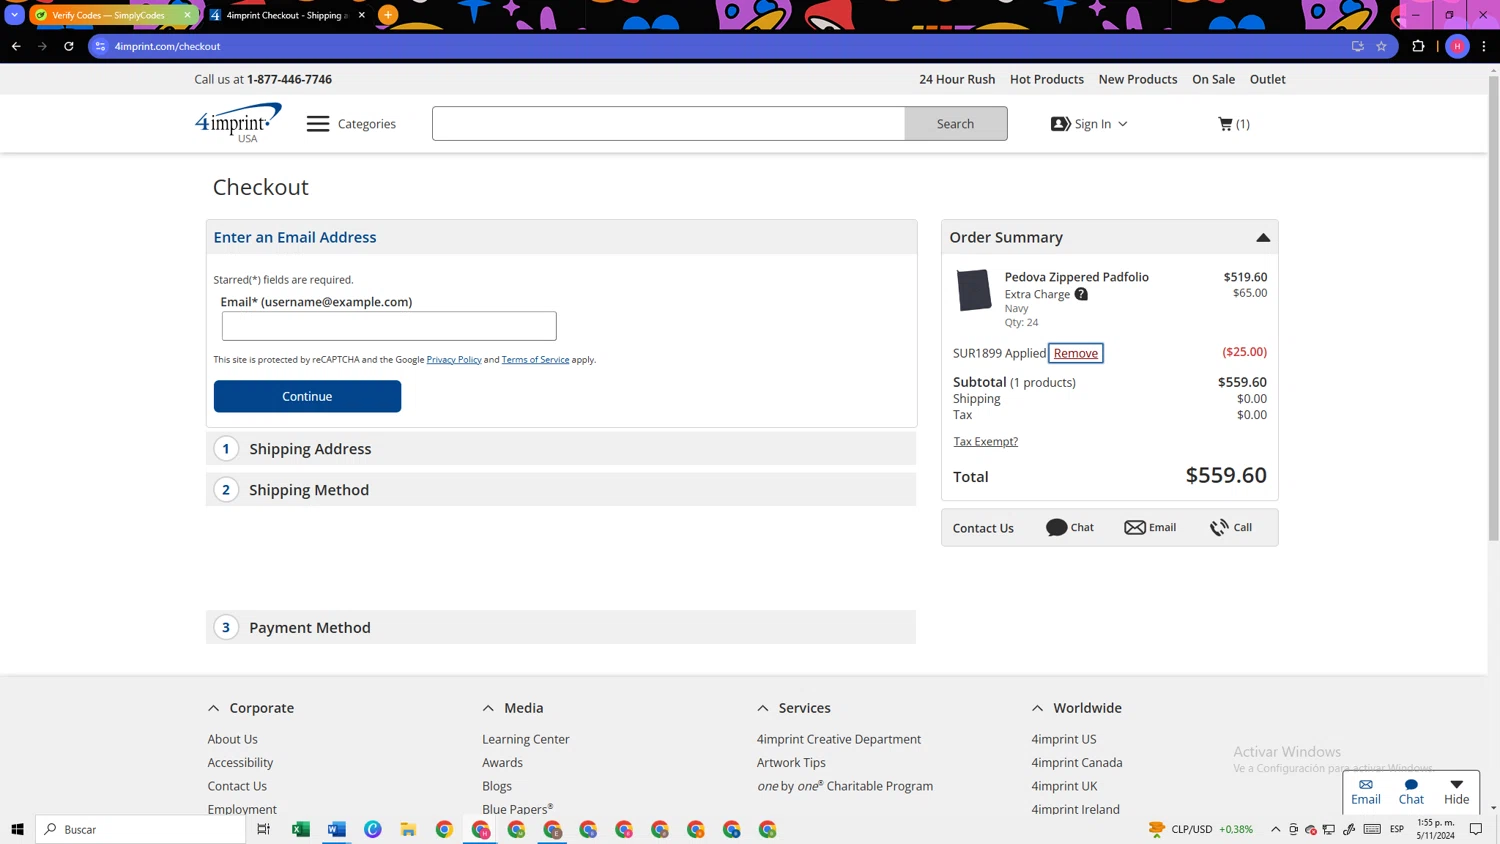Image resolution: width=1500 pixels, height=844 pixels.
Task: Collapse the Order Summary panel
Action: tap(1262, 238)
